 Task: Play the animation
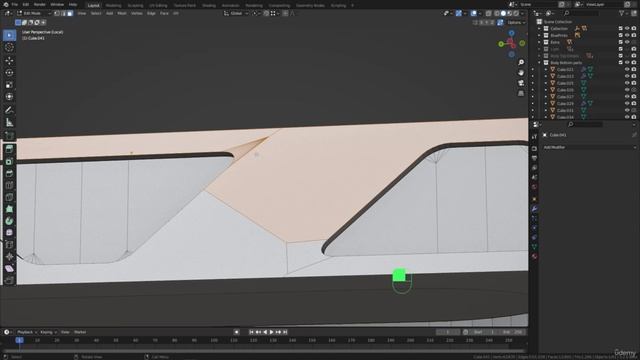271,332
